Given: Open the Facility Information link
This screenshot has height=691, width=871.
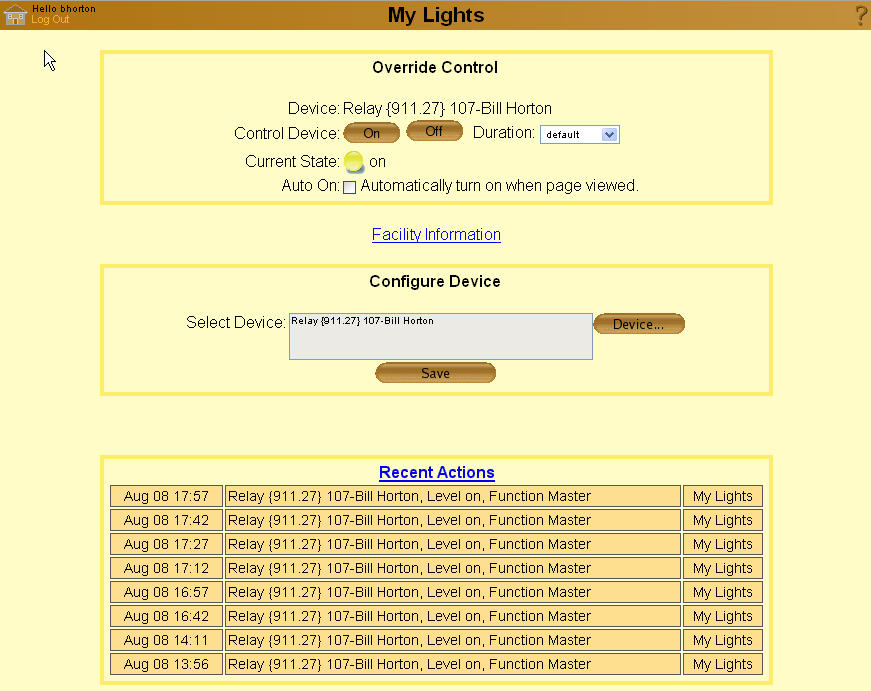Looking at the screenshot, I should coord(436,235).
